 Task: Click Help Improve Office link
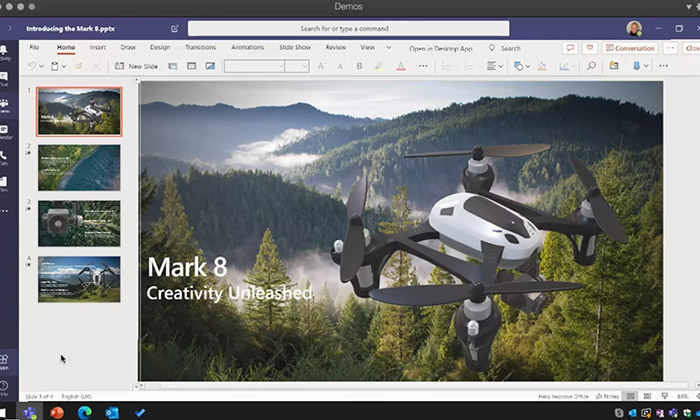(x=563, y=396)
